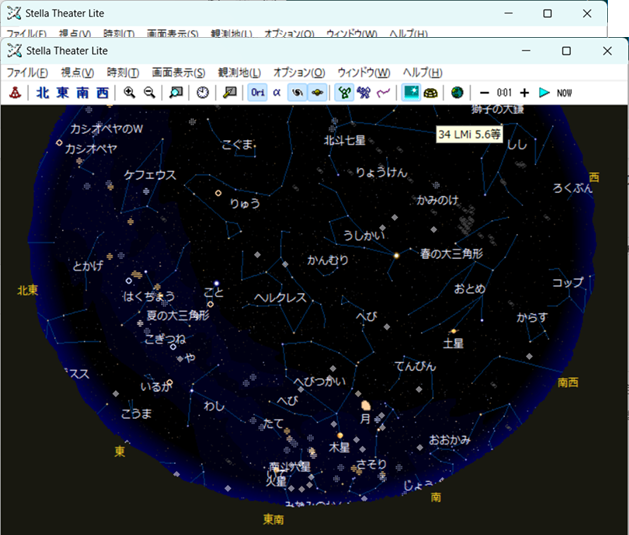Toggle the galaxy deep-sky objects display
629x535 pixels.
[297, 93]
